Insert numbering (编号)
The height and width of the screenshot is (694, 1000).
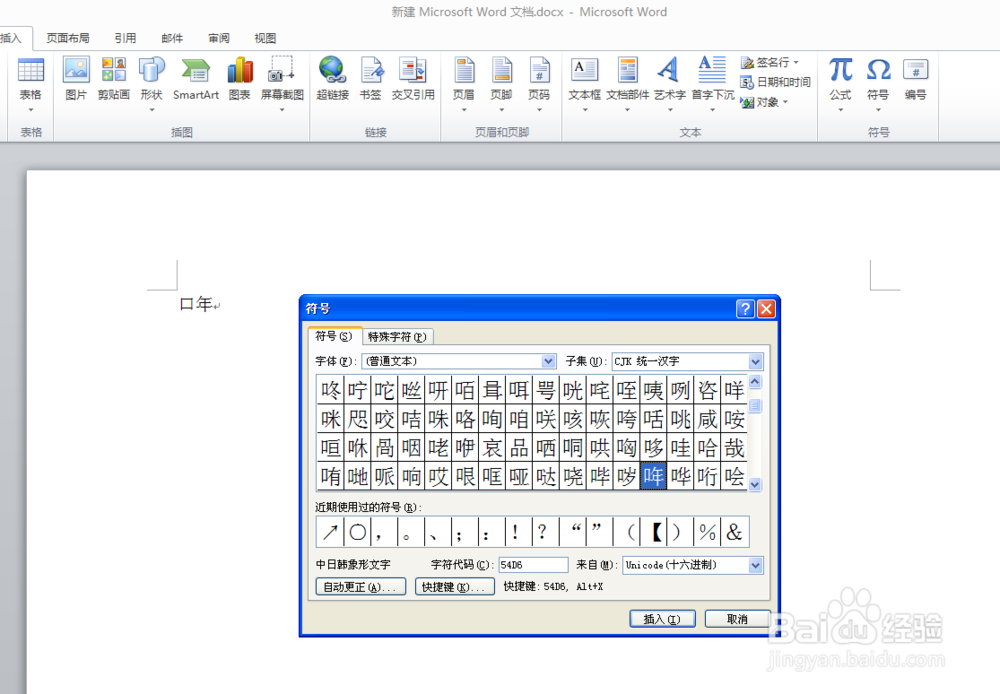[915, 79]
